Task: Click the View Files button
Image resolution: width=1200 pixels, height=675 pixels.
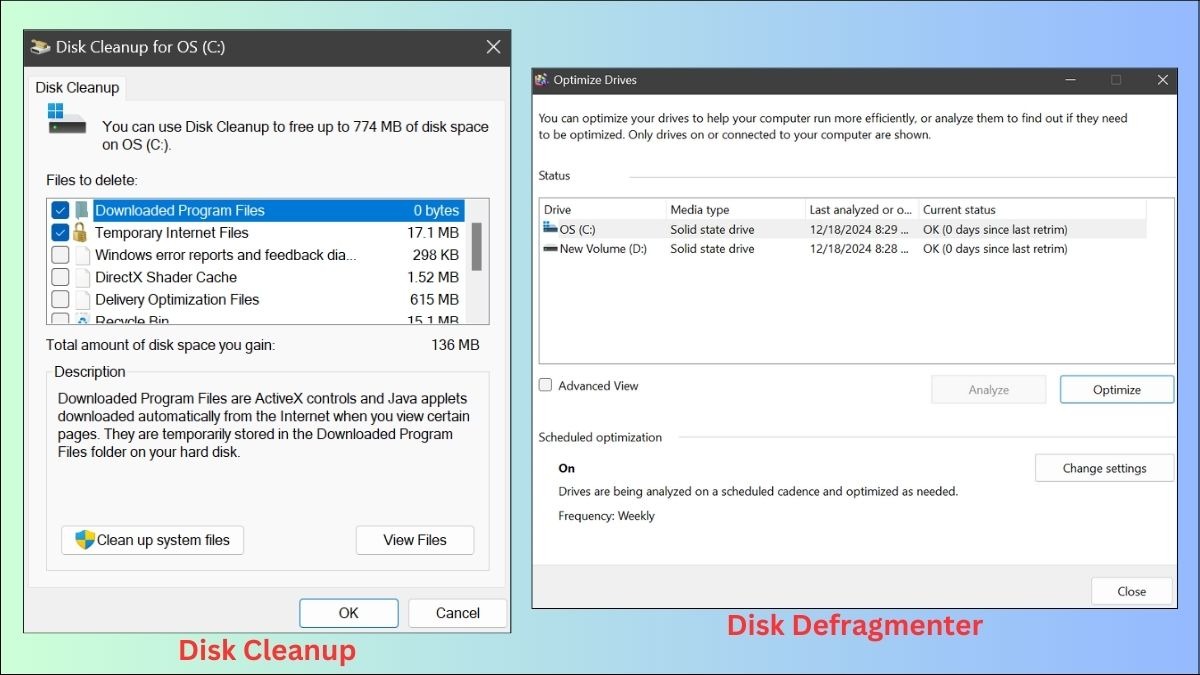Action: pyautogui.click(x=415, y=540)
